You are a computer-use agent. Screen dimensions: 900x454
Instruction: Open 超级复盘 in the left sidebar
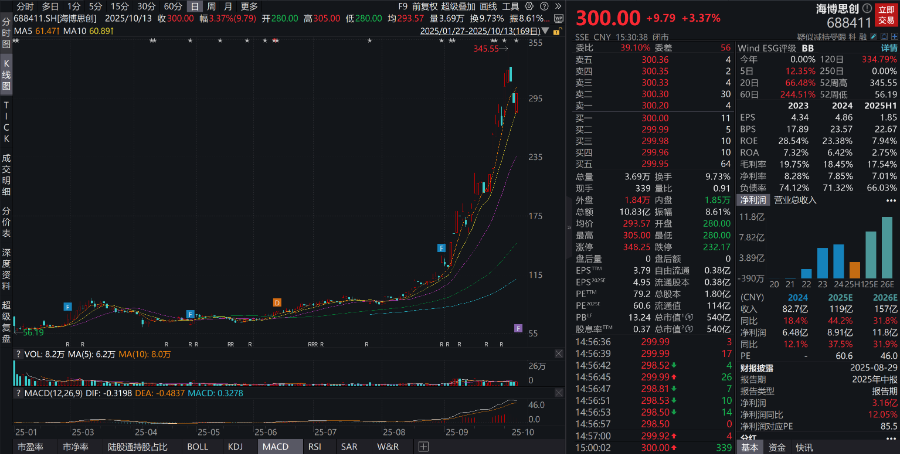click(6, 317)
